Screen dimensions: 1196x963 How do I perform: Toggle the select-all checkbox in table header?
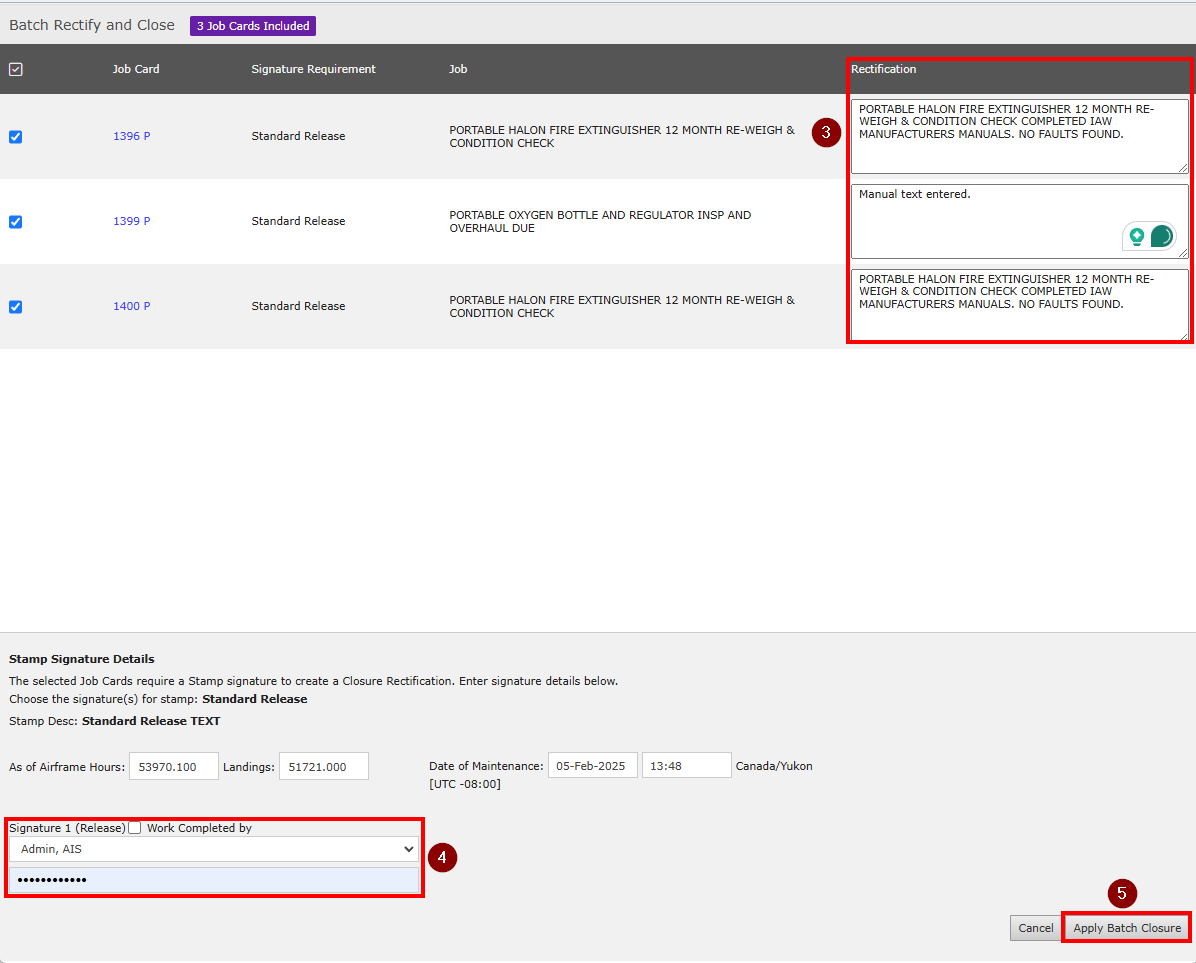pyautogui.click(x=15, y=69)
